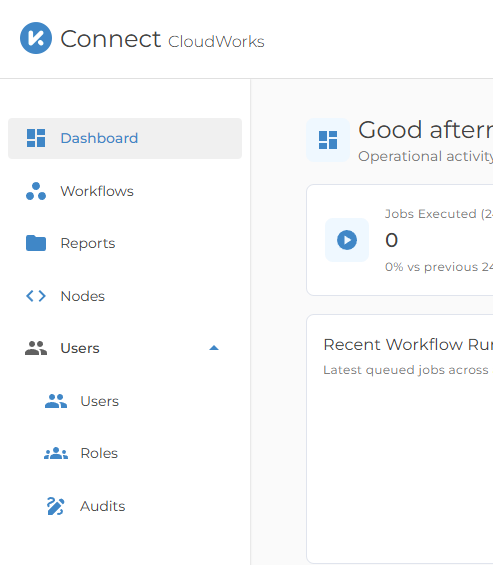Open the Dashboard menu item
Viewport: 493px width, 565px height.
point(125,138)
